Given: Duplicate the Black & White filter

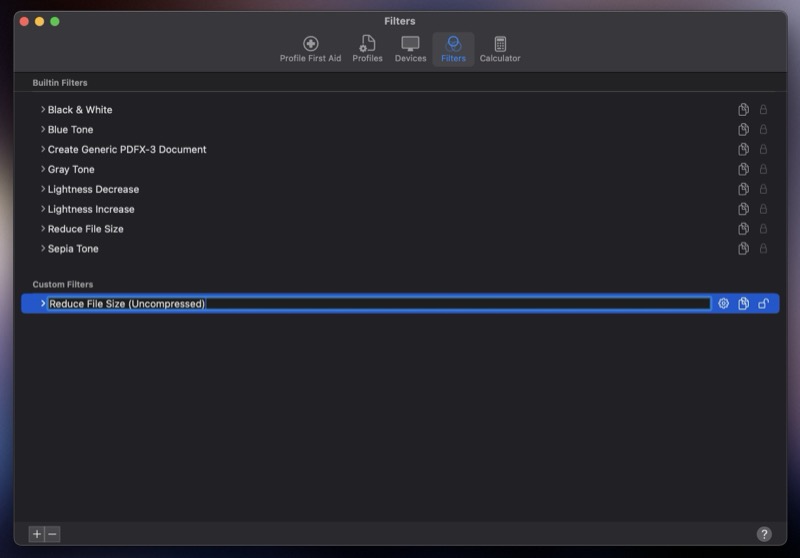Looking at the screenshot, I should click(743, 109).
